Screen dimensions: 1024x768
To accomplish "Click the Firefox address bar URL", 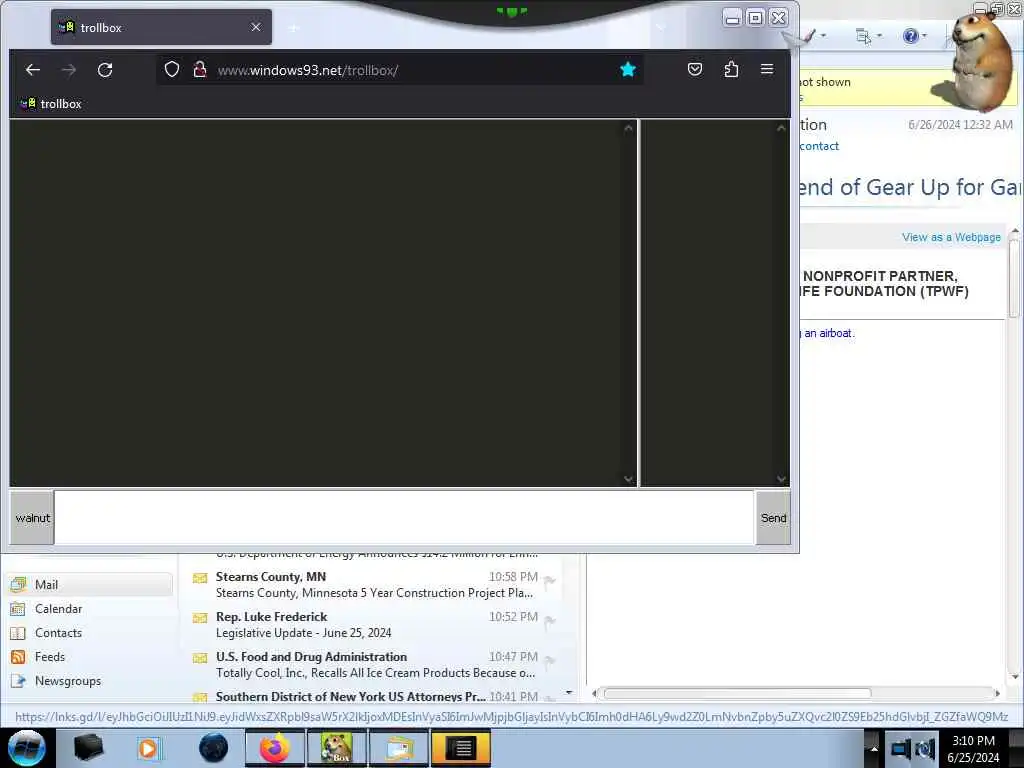I will tap(308, 70).
